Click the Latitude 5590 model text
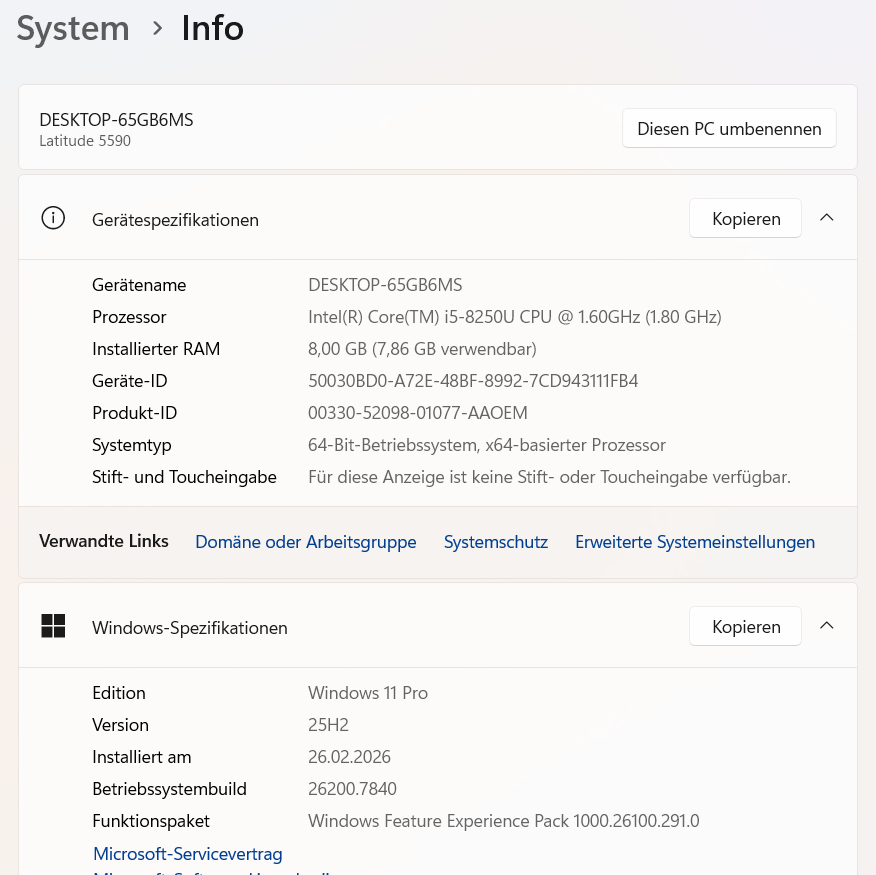The height and width of the screenshot is (875, 876). [x=85, y=141]
